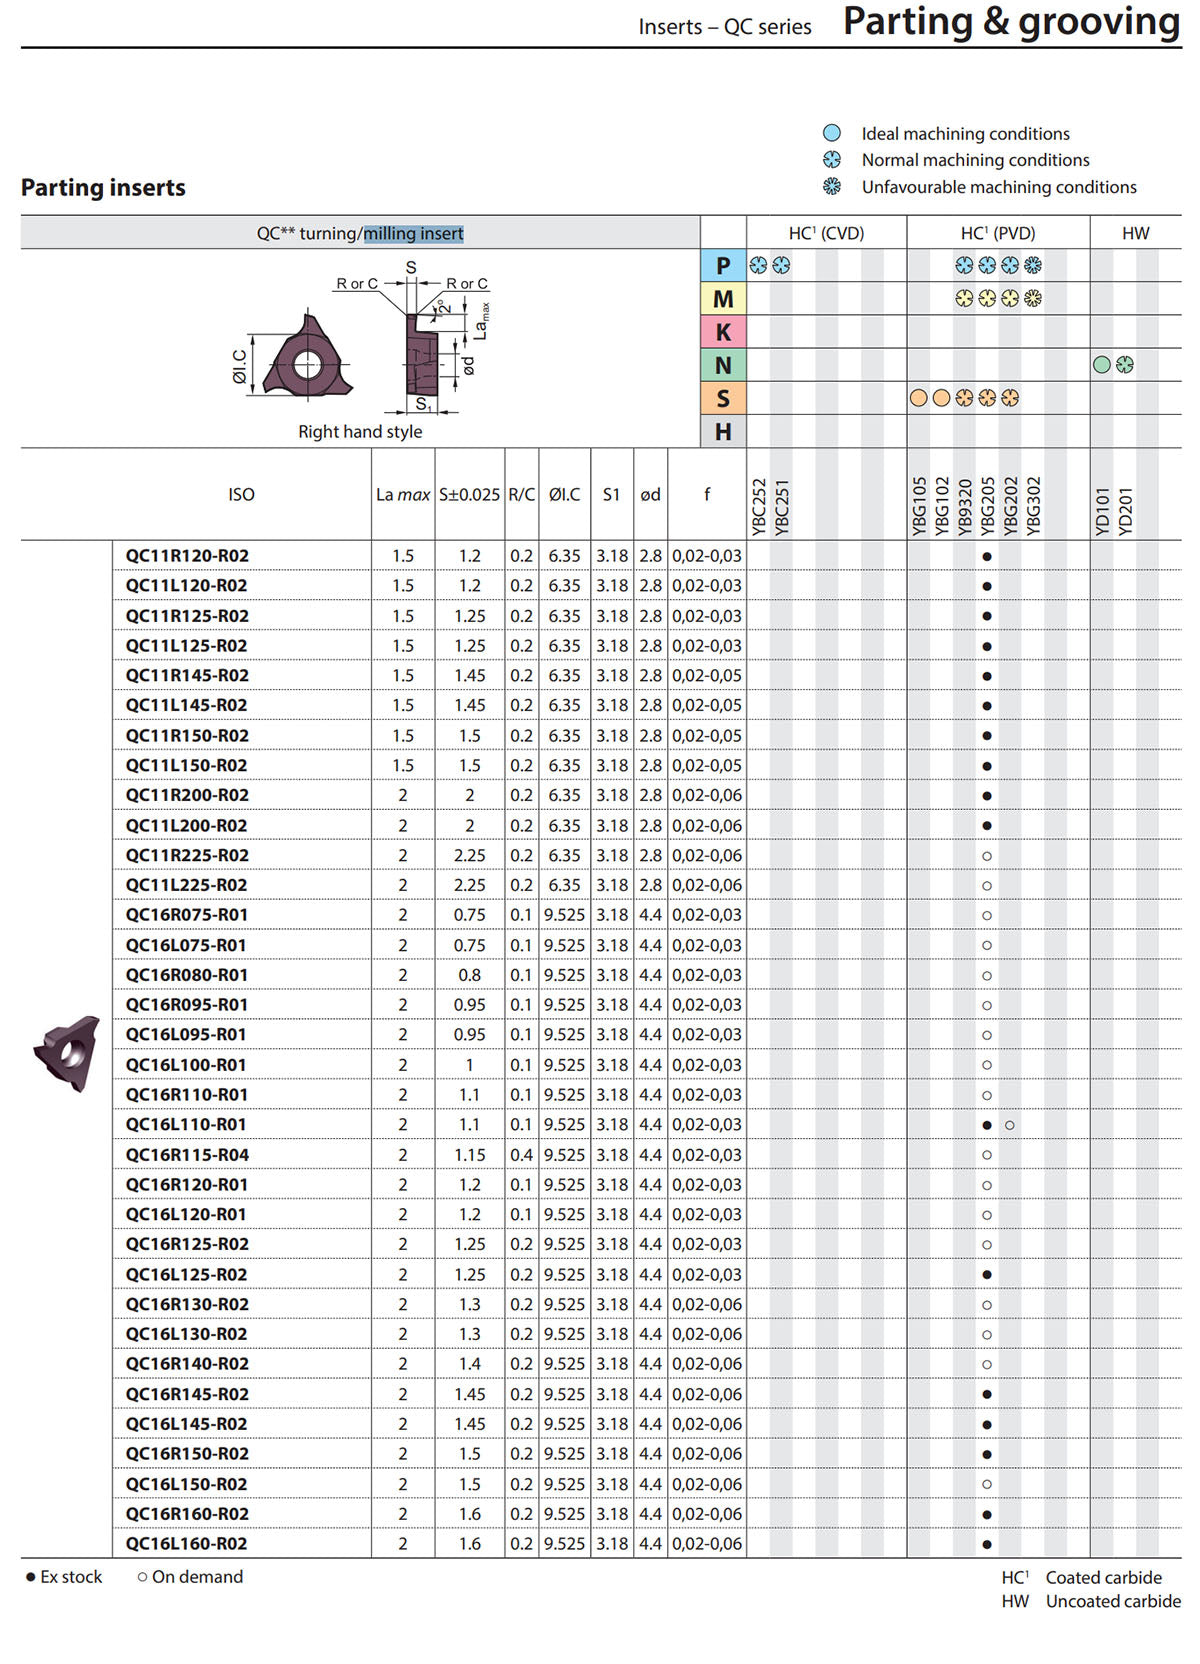Viewport: 1200px width, 1664px height.
Task: Click the 'Right hand style' caption
Action: click(x=360, y=432)
